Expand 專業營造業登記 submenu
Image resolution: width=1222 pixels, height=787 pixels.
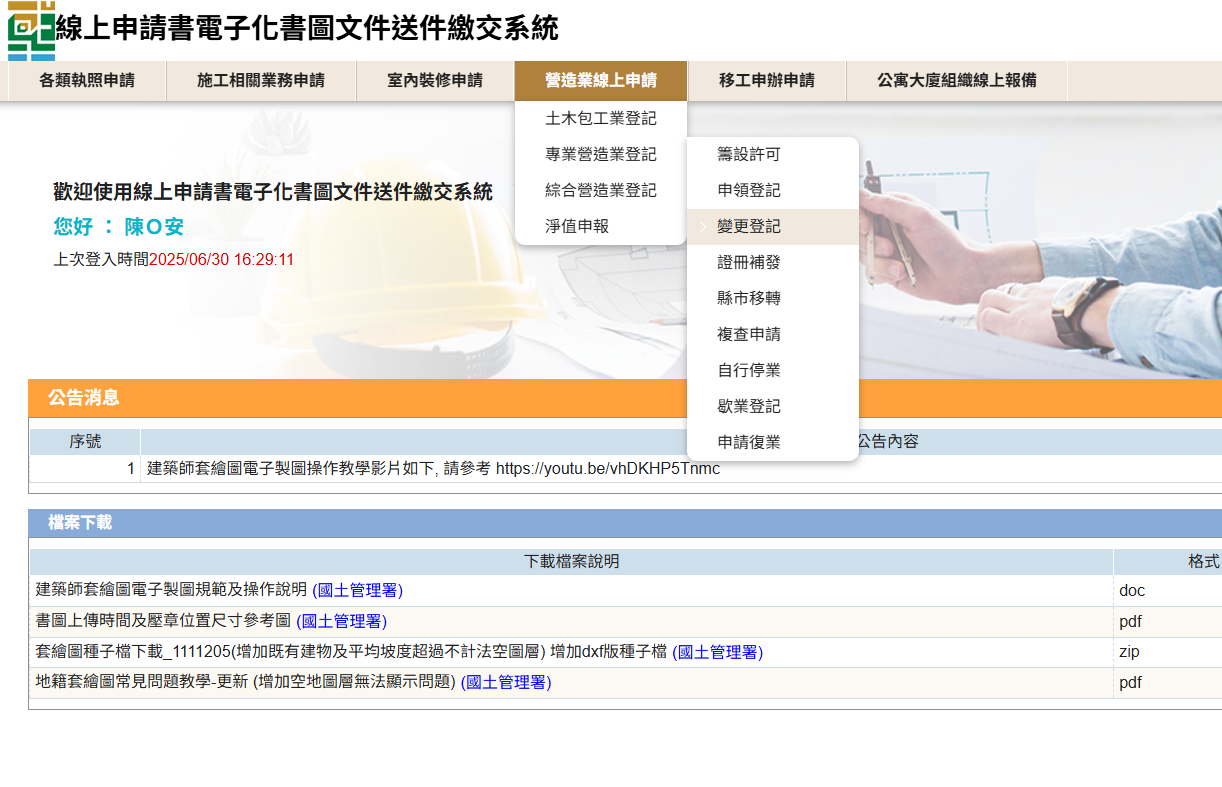pyautogui.click(x=600, y=155)
